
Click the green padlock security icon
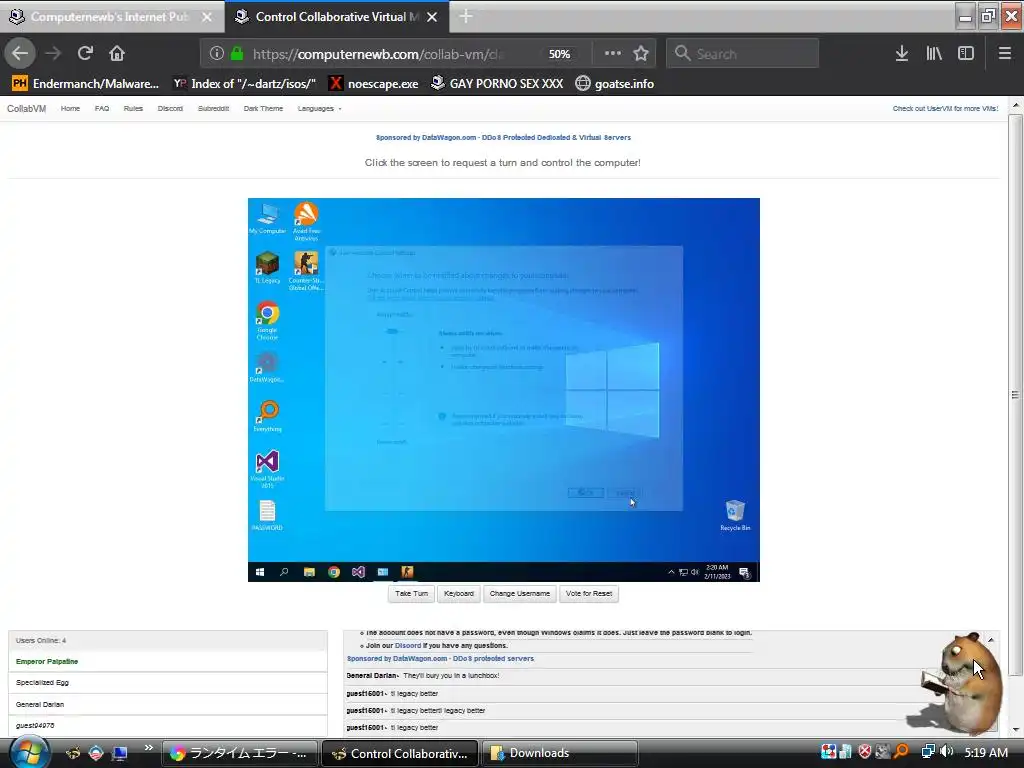tap(237, 54)
